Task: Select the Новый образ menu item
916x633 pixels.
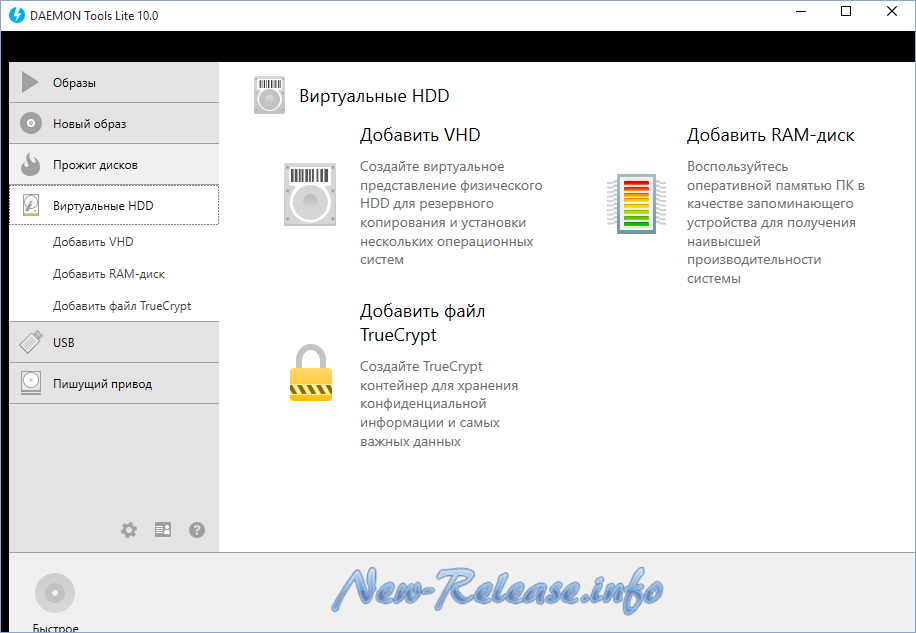Action: 114,123
